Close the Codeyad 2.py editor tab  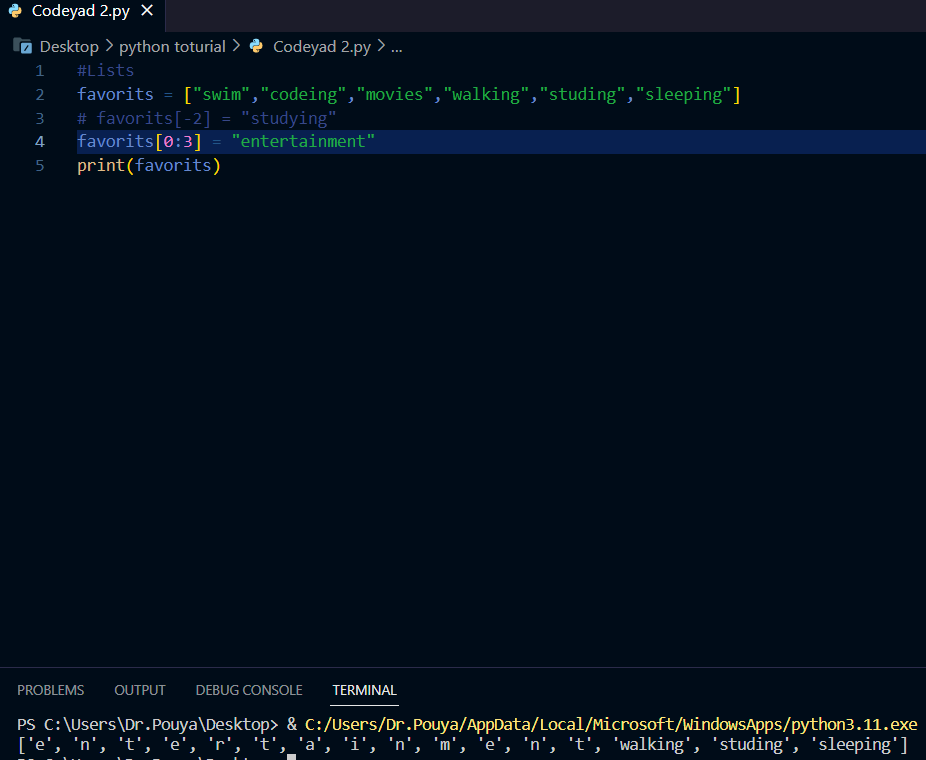point(146,11)
